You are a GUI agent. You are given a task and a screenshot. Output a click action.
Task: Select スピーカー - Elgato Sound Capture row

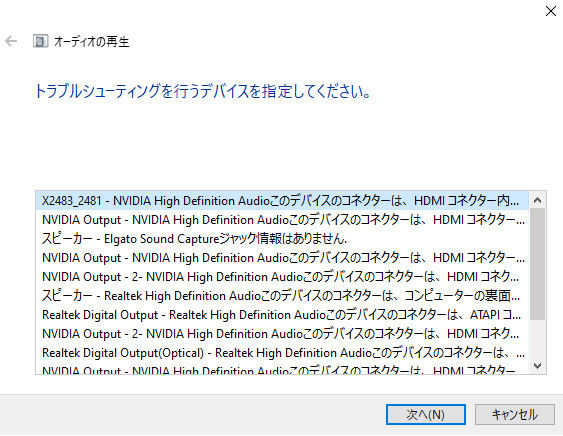tap(282, 238)
